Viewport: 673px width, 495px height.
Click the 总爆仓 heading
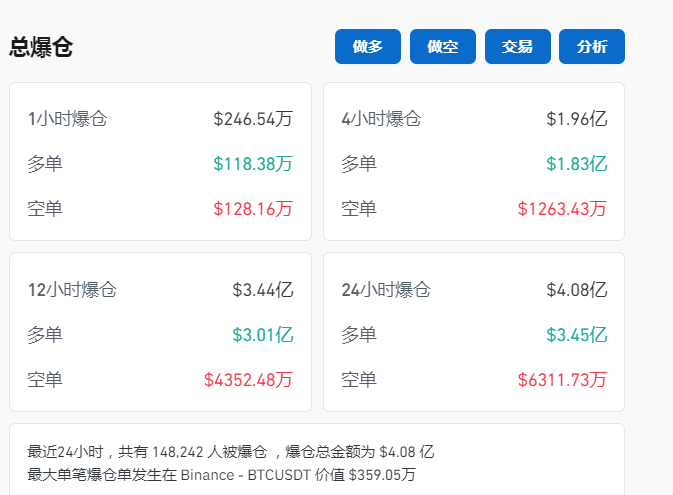[x=41, y=47]
